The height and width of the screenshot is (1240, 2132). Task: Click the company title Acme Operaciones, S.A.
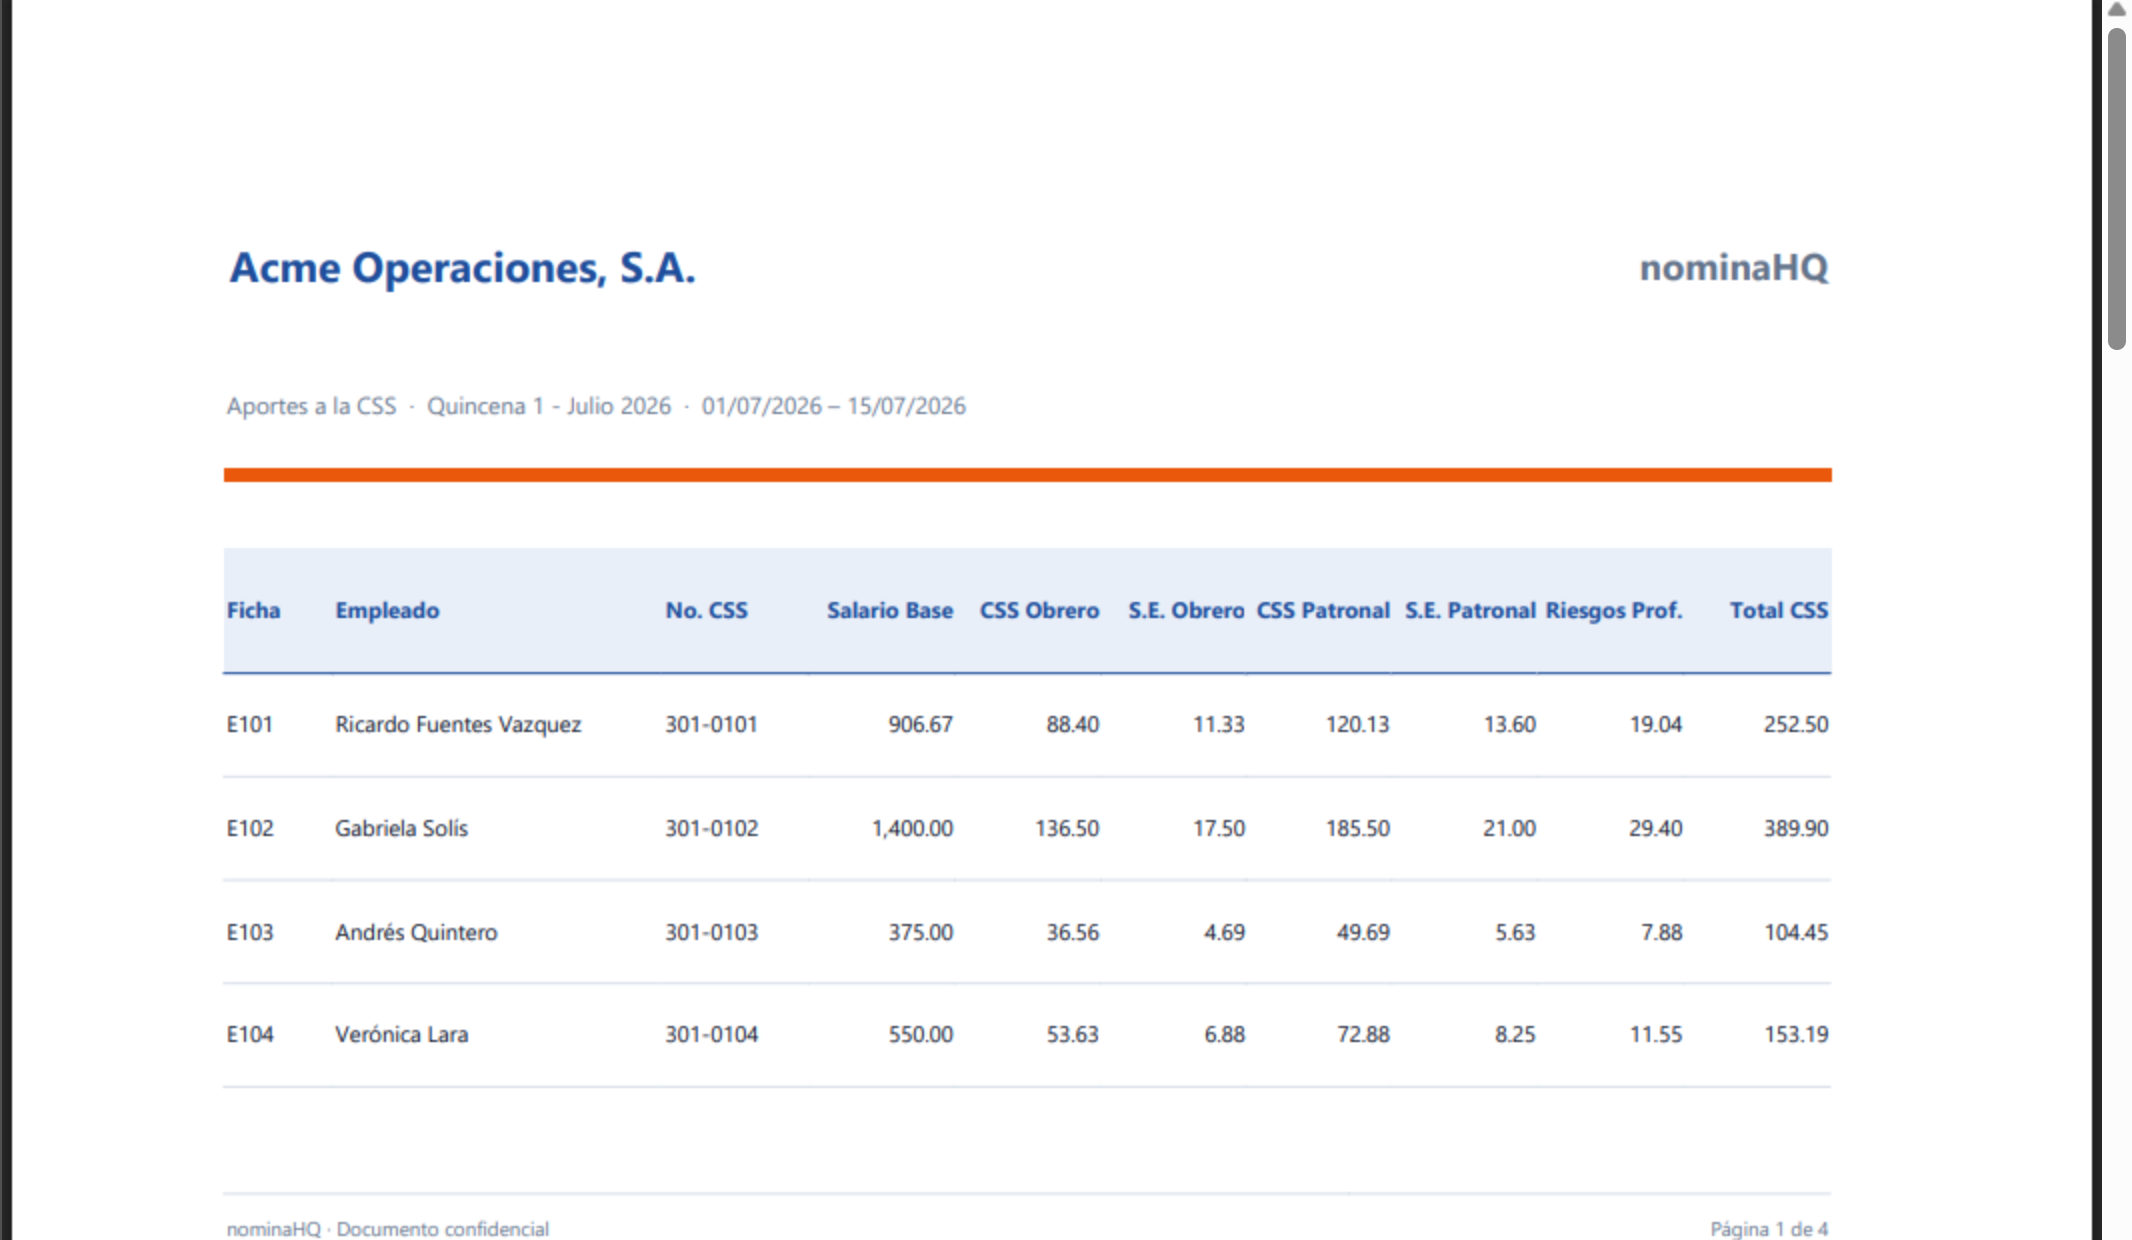click(462, 268)
